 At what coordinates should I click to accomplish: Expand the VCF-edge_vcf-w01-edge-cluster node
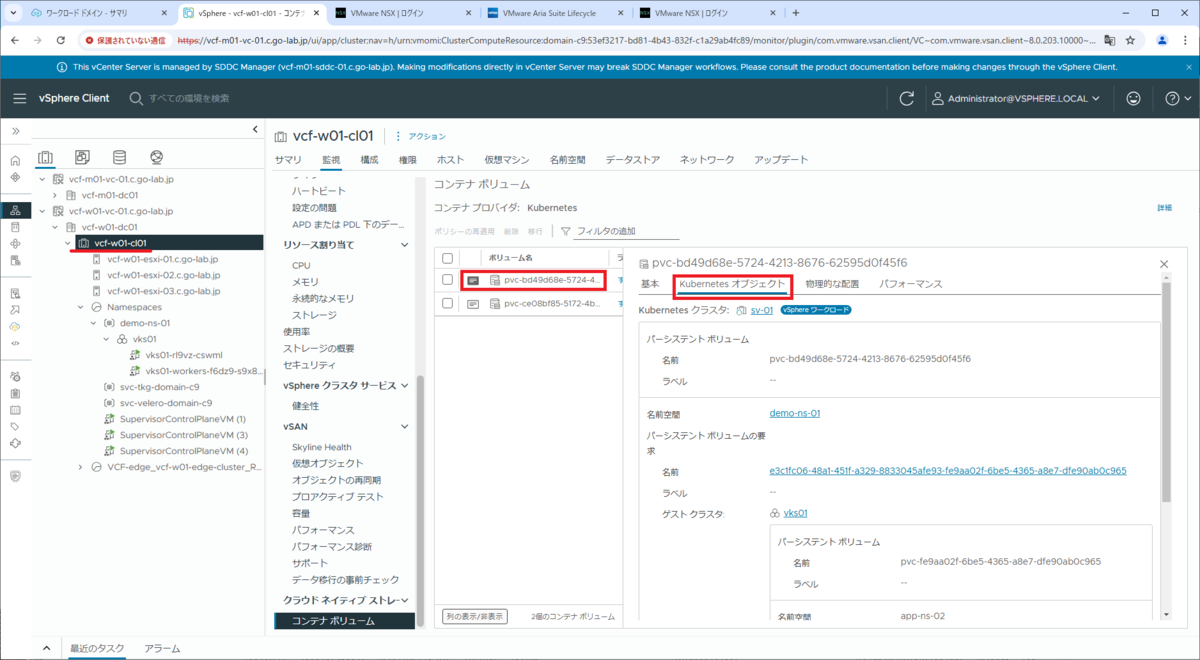click(x=80, y=467)
